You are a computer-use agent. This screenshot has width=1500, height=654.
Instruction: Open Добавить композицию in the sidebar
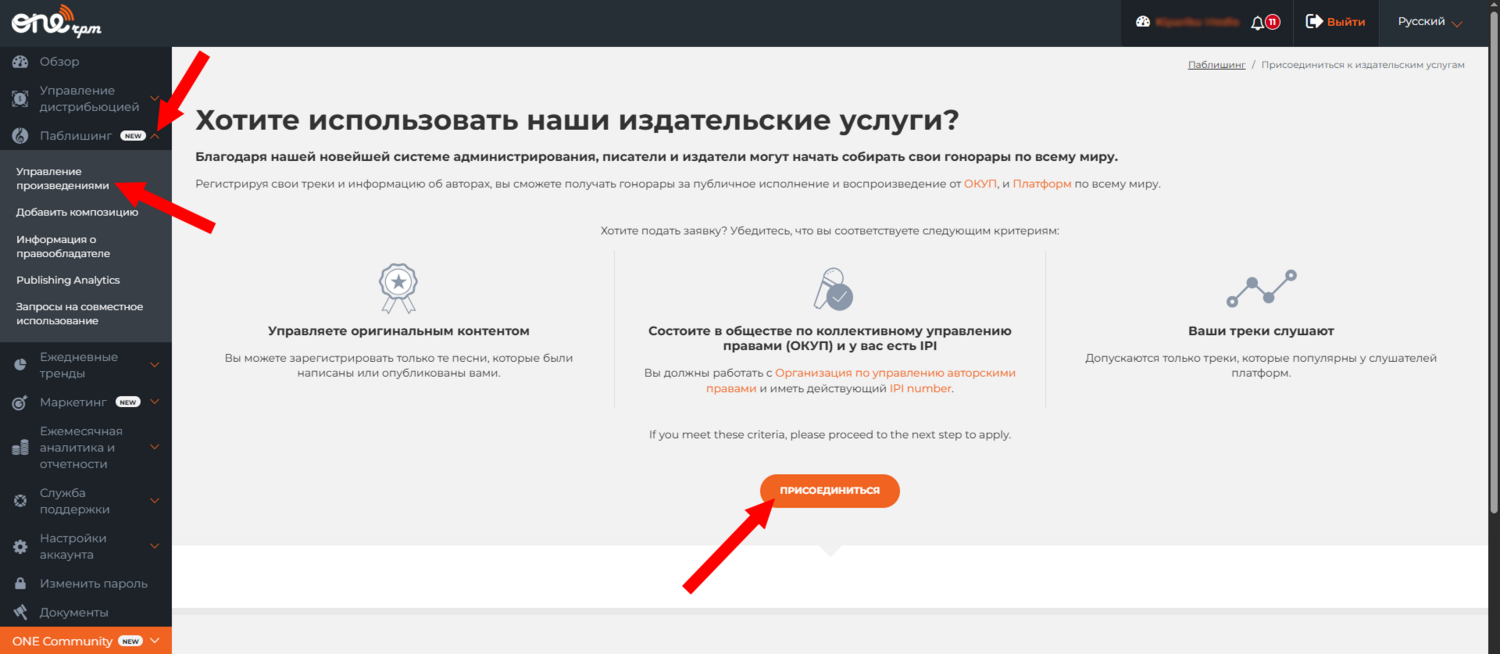[77, 212]
